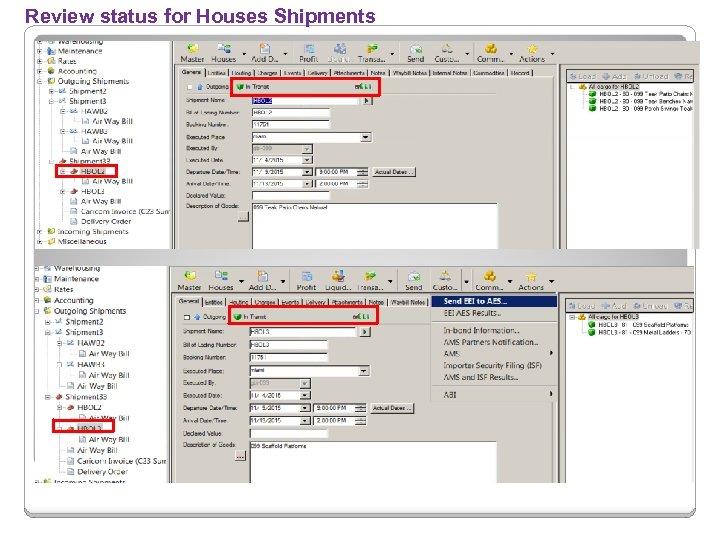
Task: Select the HBOL2 node in the HBOL2 window tree
Action: pos(93,171)
